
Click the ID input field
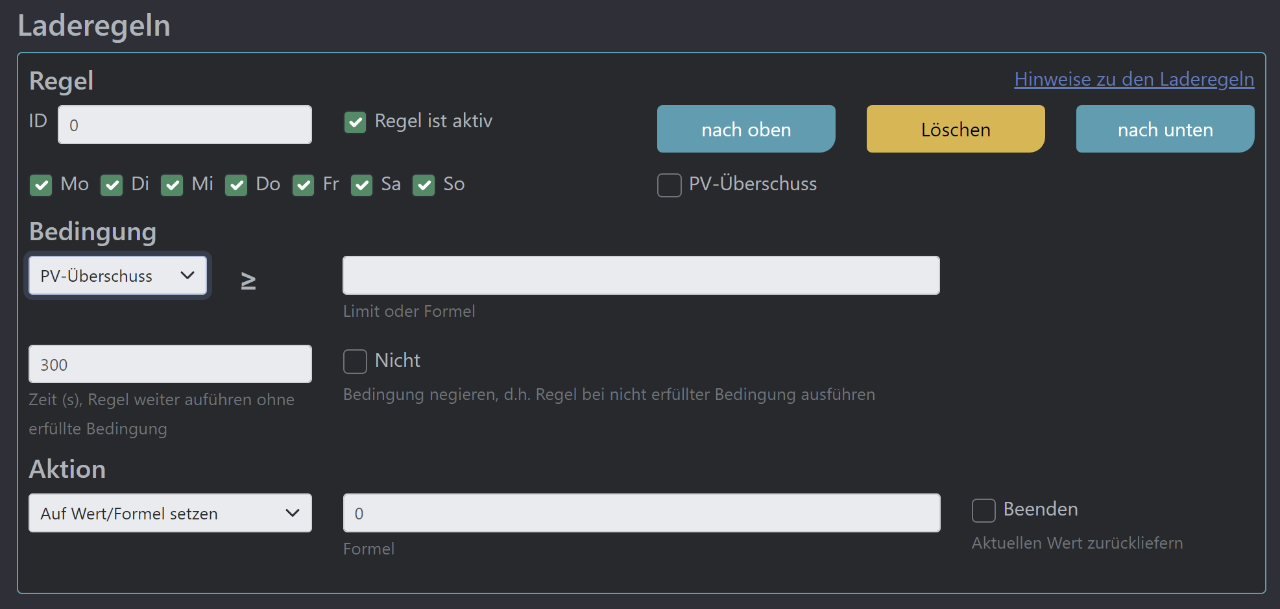click(185, 124)
